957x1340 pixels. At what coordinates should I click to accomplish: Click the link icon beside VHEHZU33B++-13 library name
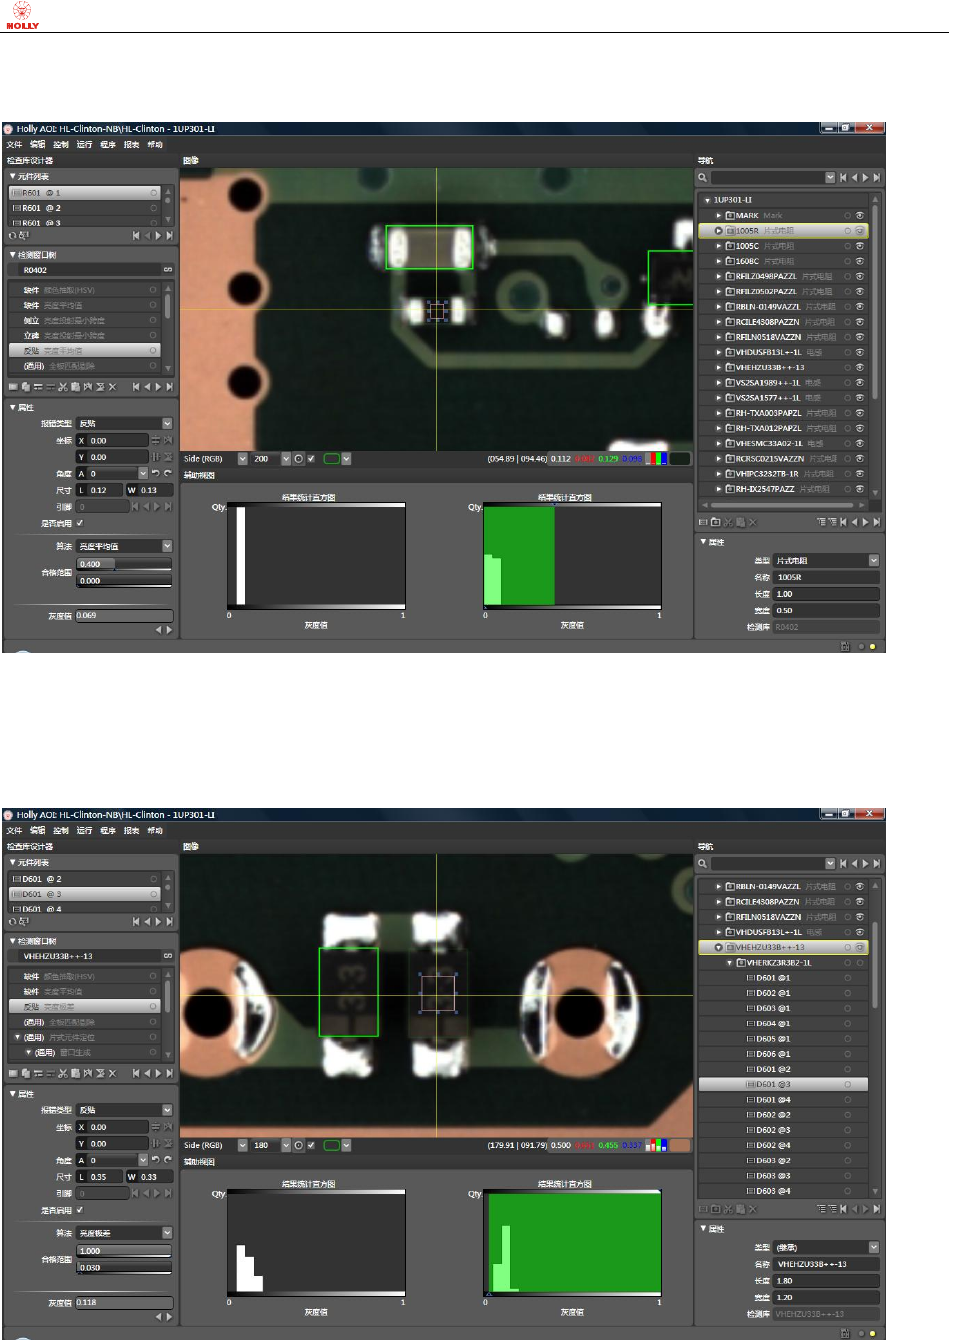(167, 956)
